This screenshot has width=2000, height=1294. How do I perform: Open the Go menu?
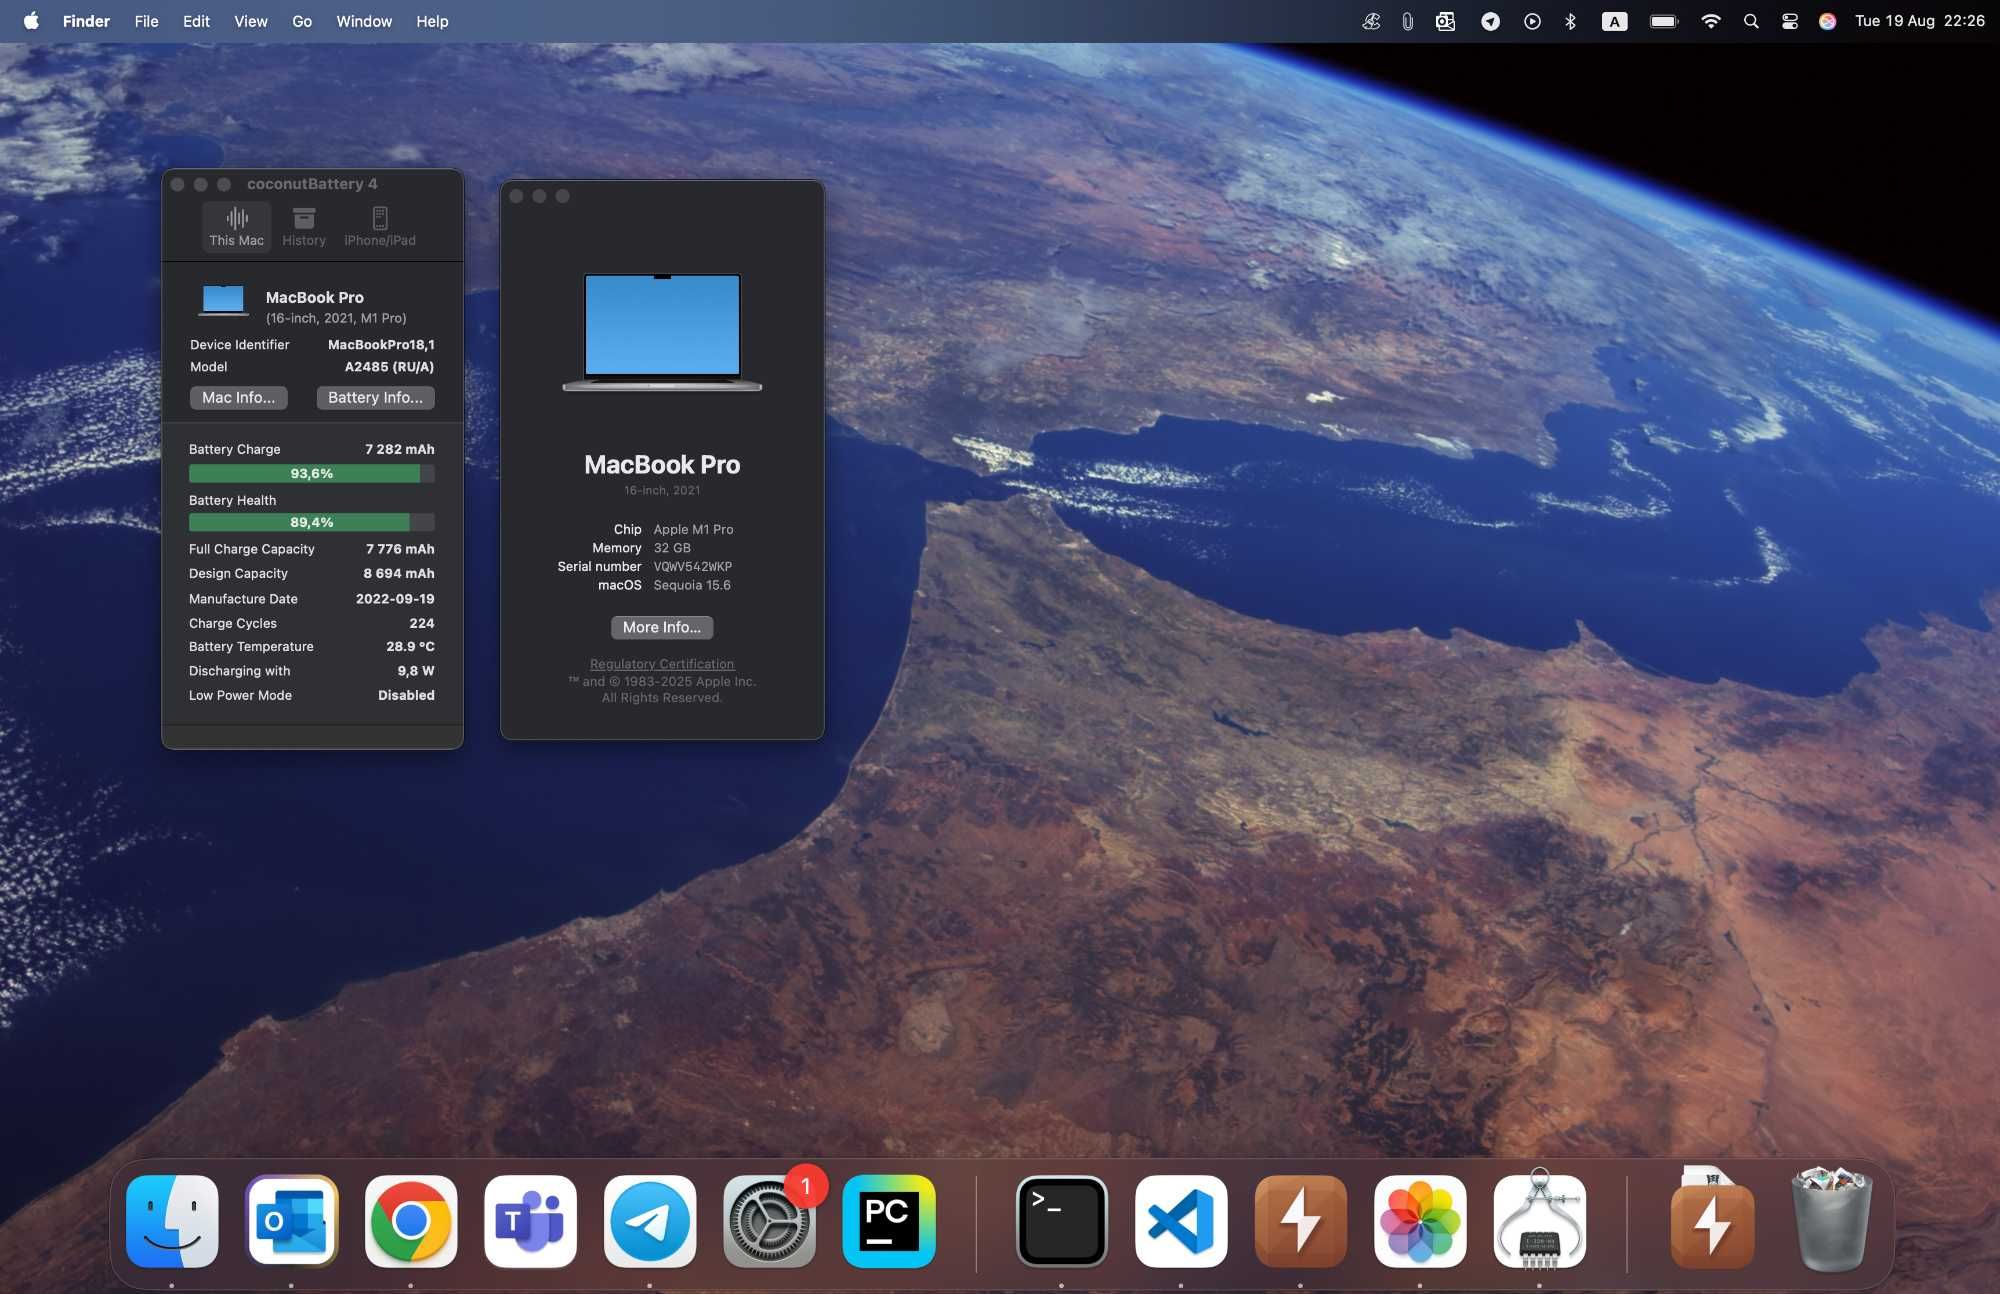(302, 21)
